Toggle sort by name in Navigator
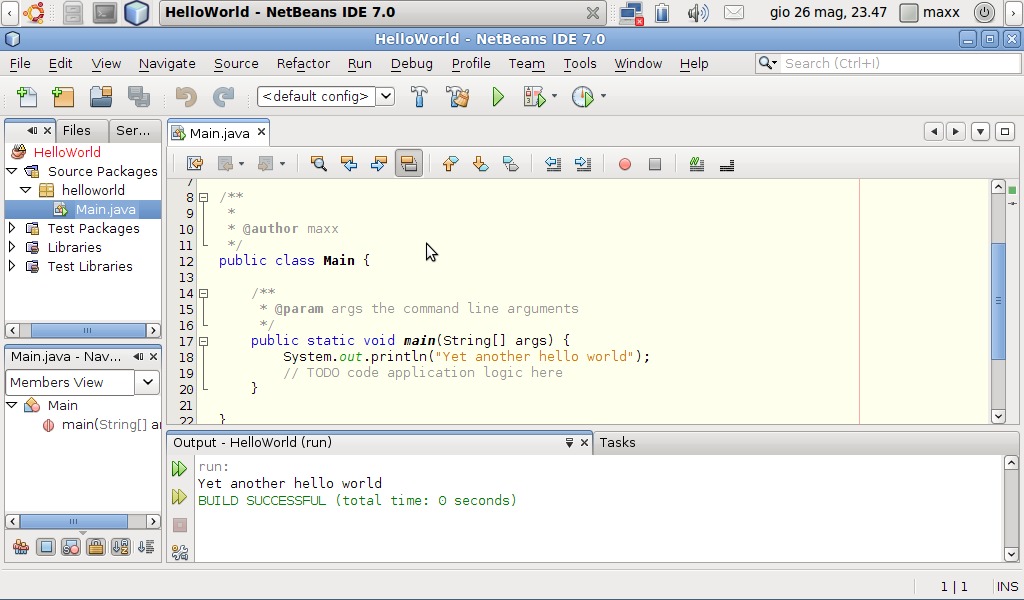1024x600 pixels. click(121, 547)
